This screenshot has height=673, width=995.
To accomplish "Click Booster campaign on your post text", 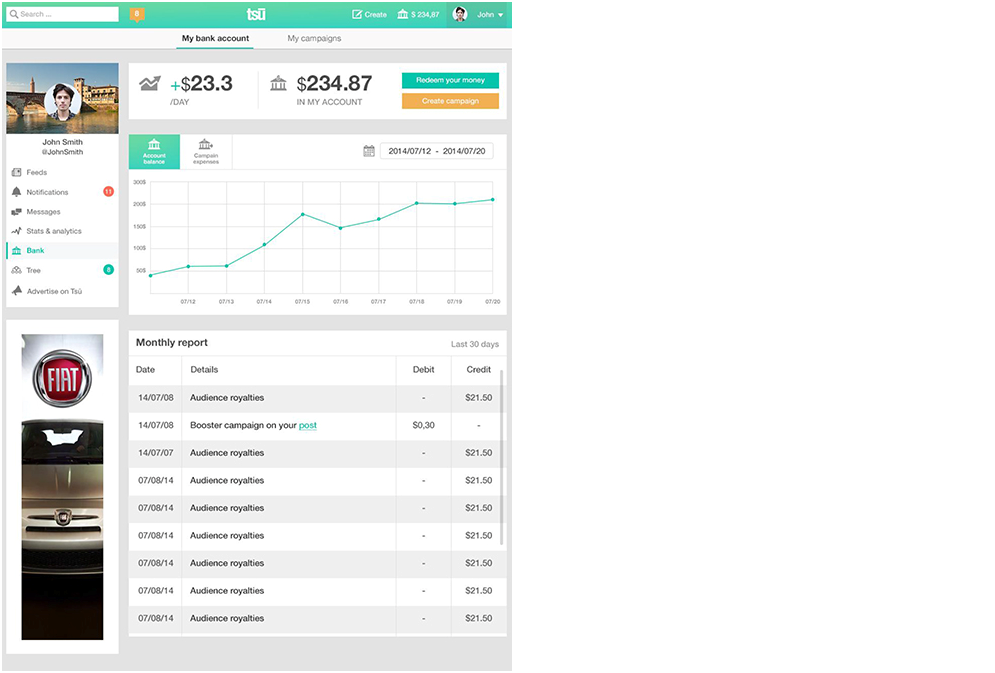I will [253, 426].
